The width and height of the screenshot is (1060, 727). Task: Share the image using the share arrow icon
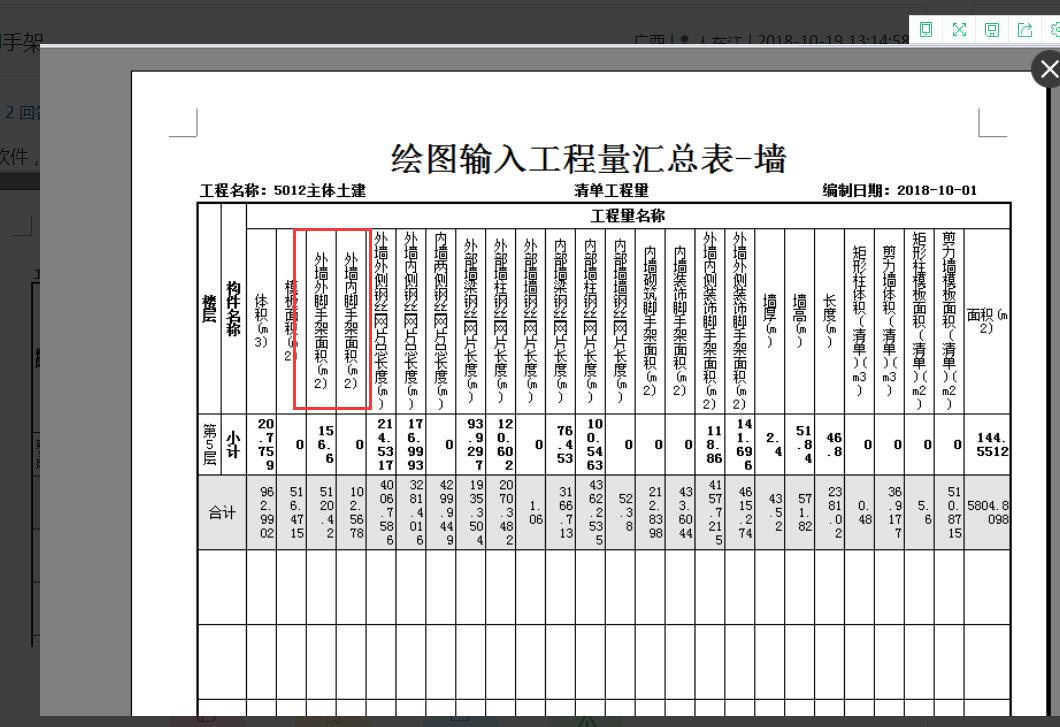point(1025,30)
